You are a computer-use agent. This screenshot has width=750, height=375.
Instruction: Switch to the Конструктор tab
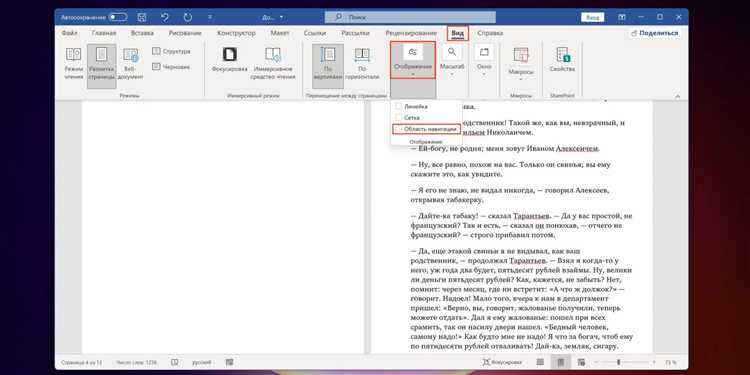236,33
